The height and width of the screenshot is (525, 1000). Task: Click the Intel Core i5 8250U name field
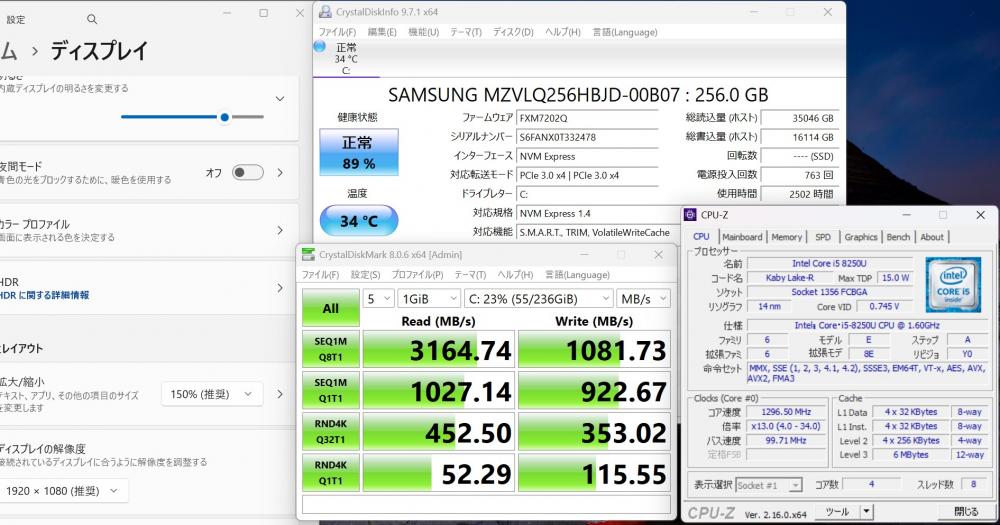tap(829, 263)
